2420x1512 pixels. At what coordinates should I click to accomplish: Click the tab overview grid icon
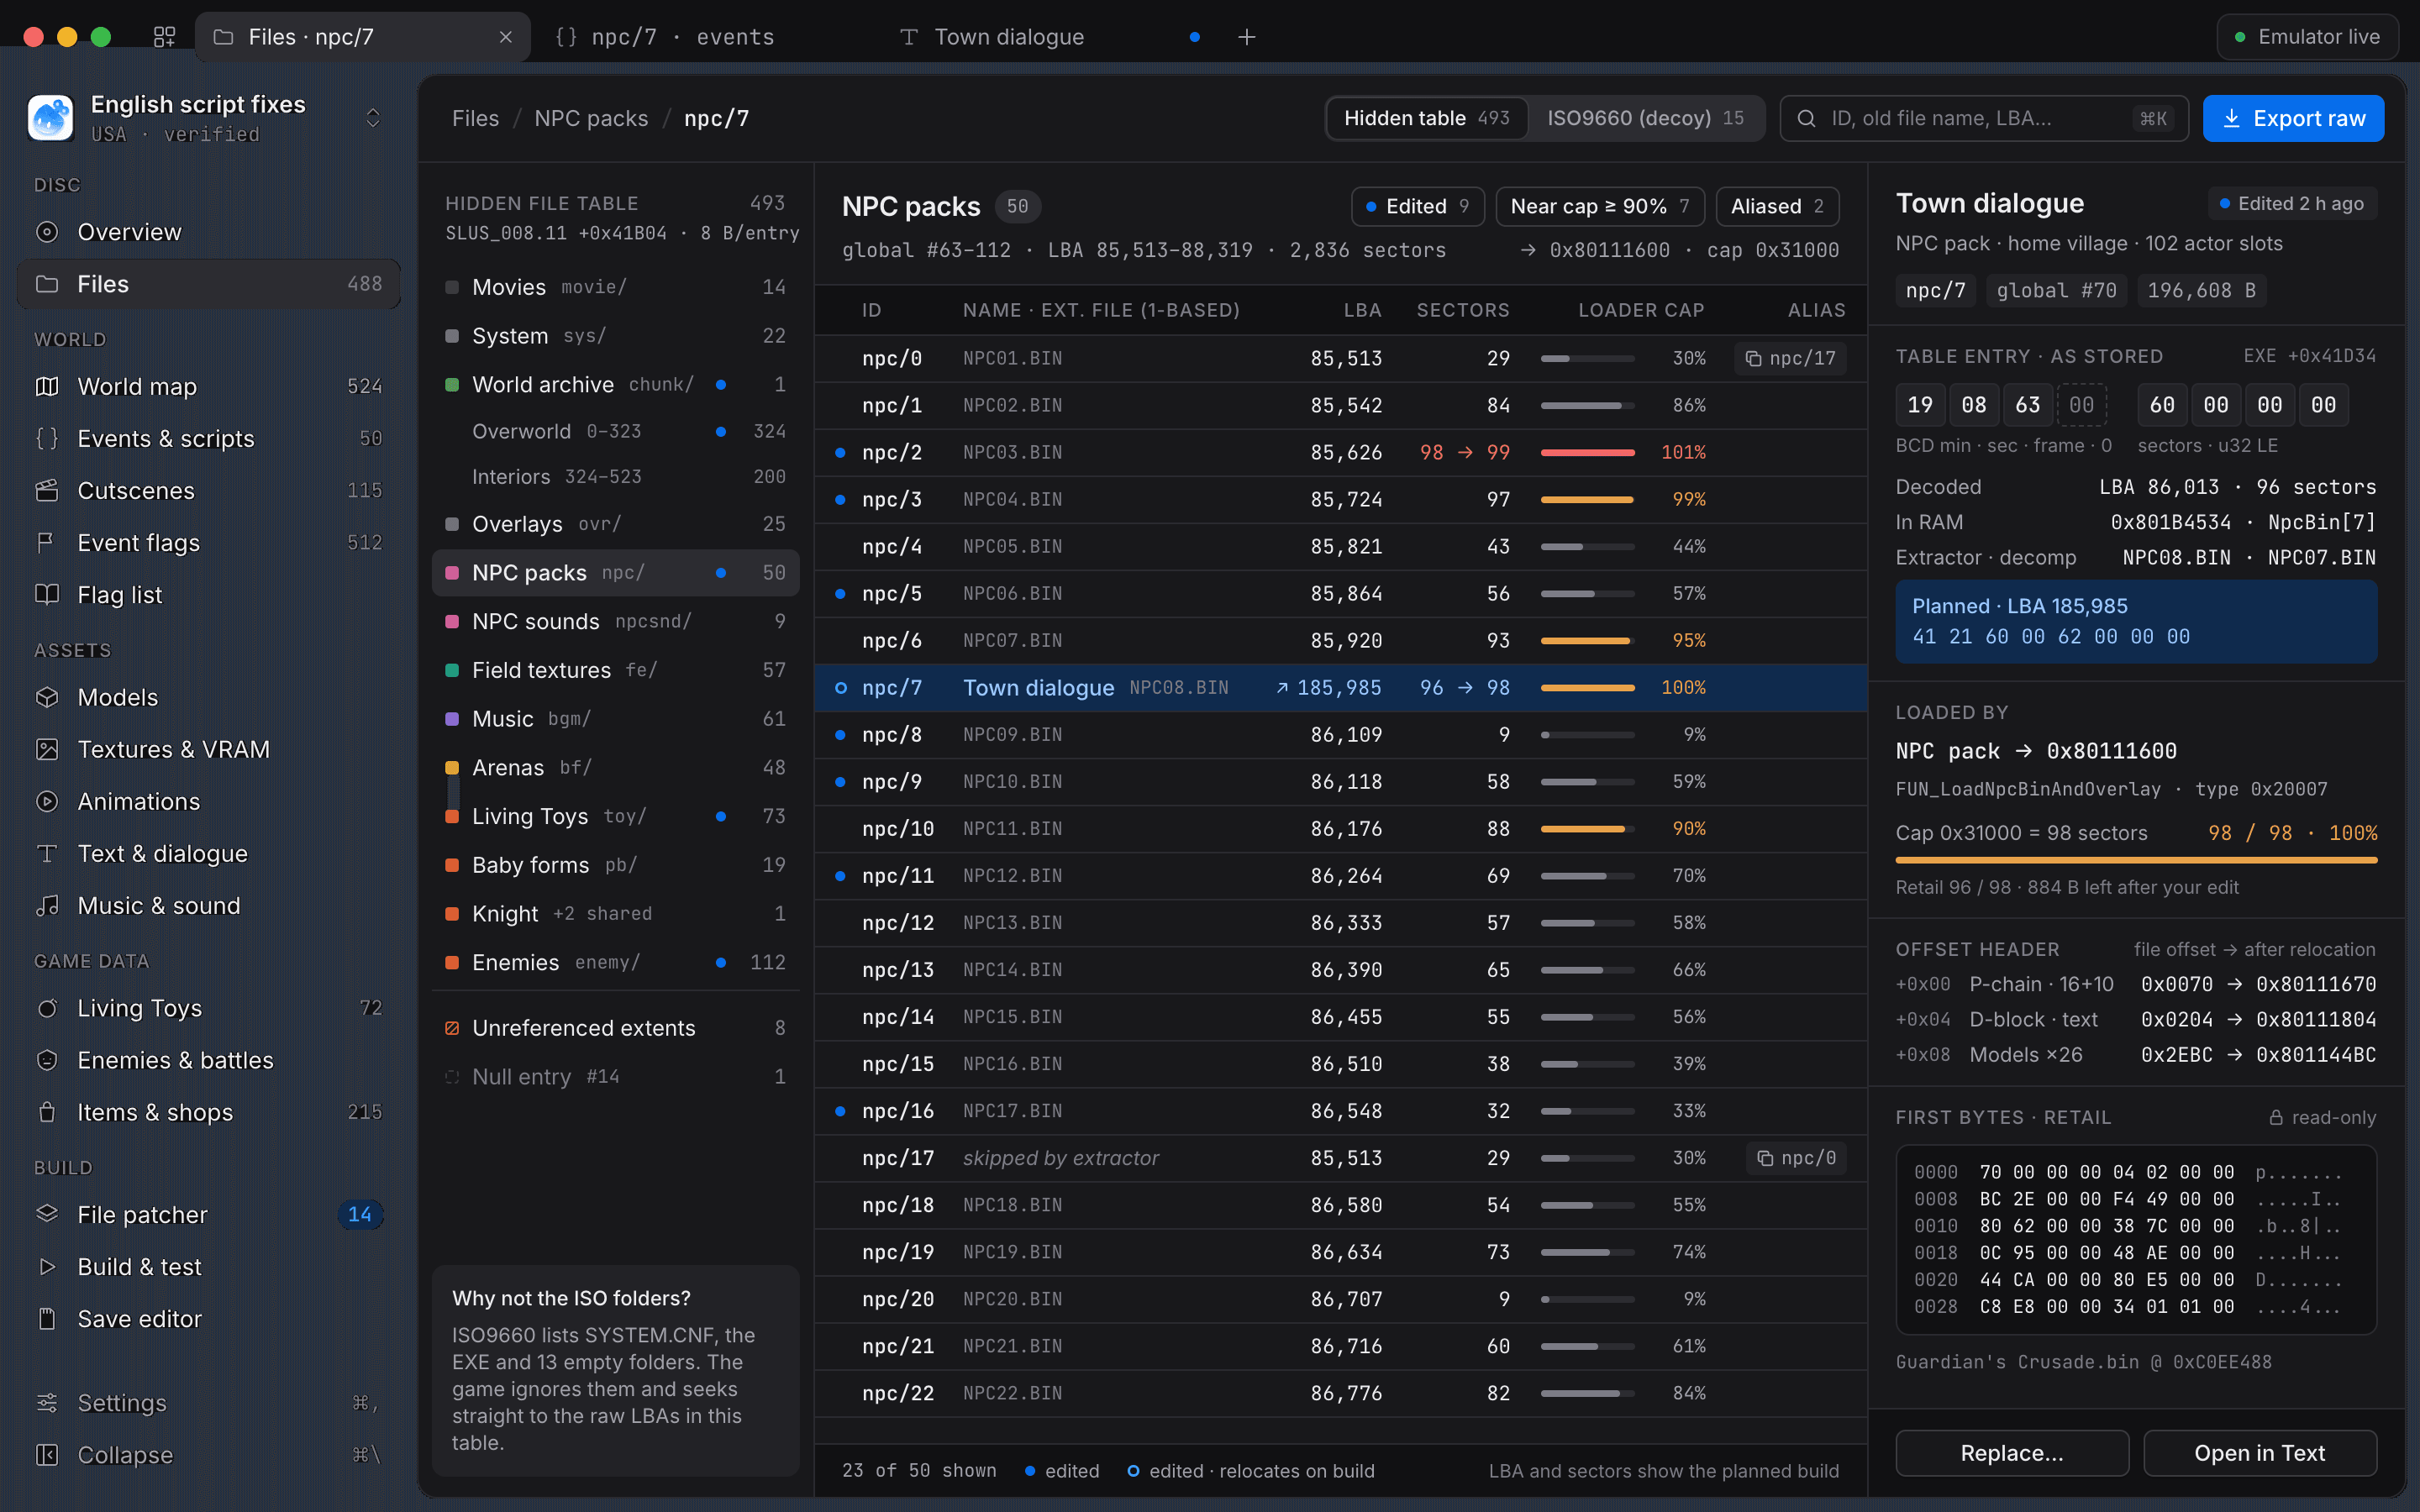165,37
